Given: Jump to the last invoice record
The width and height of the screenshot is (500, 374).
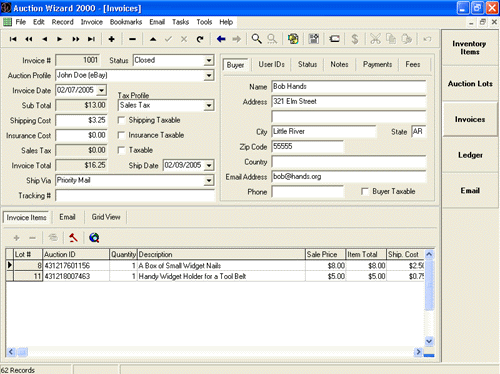Looking at the screenshot, I should [91, 39].
